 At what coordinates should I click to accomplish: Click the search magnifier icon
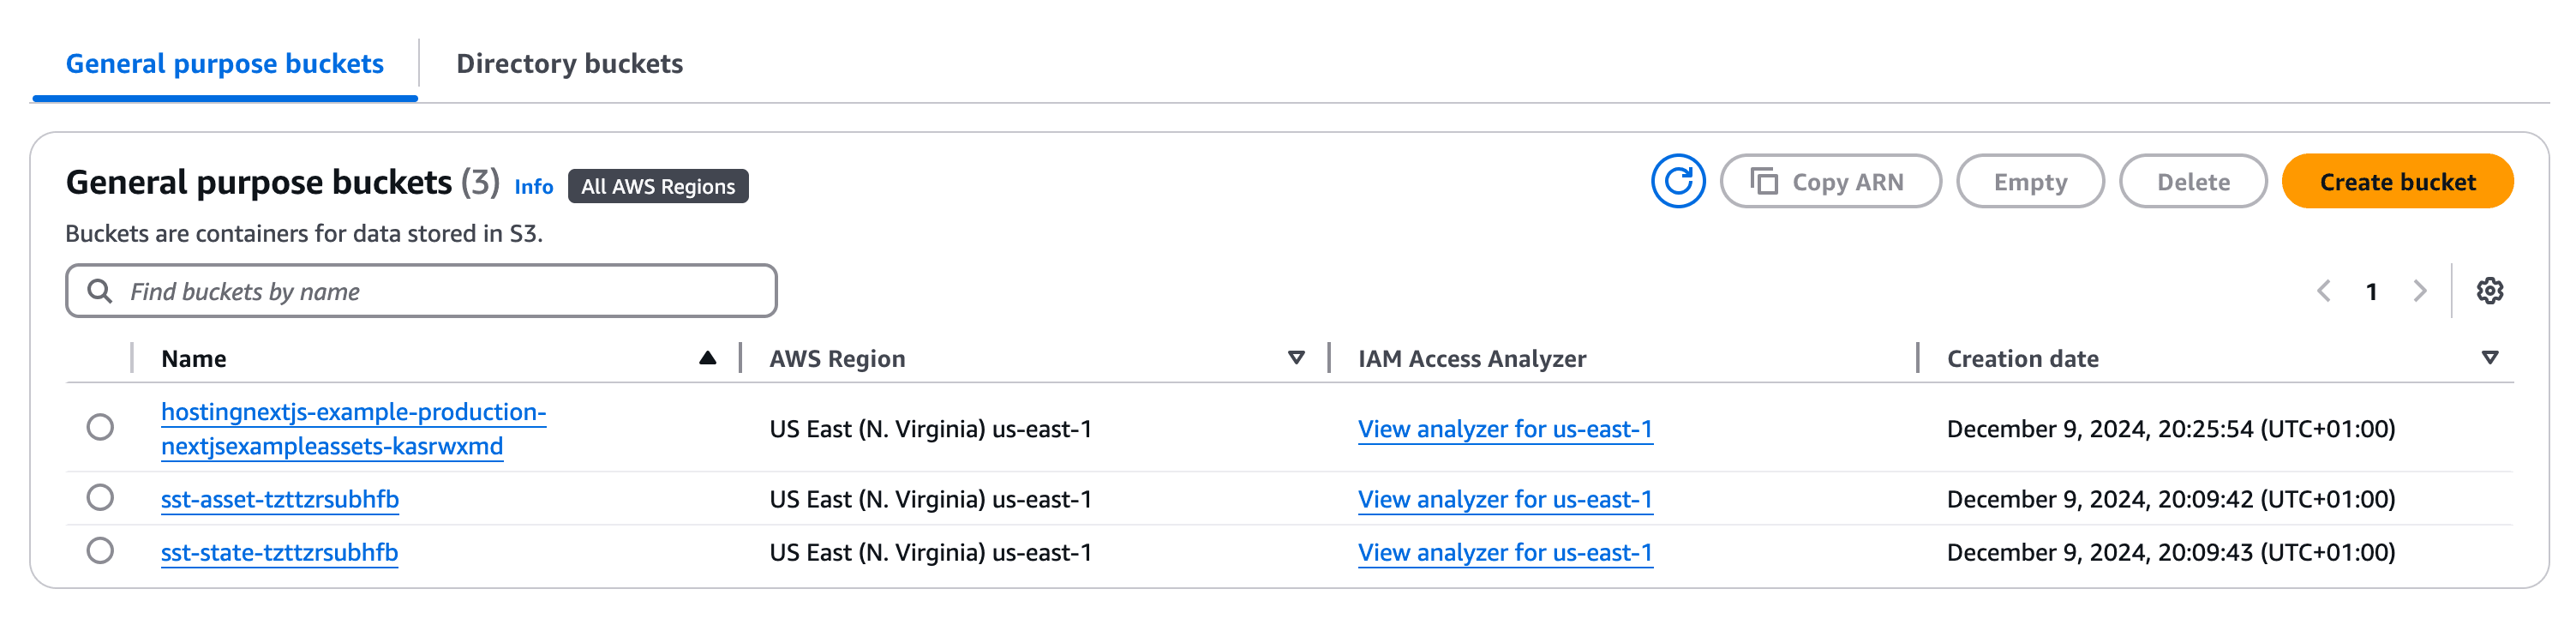click(x=99, y=291)
